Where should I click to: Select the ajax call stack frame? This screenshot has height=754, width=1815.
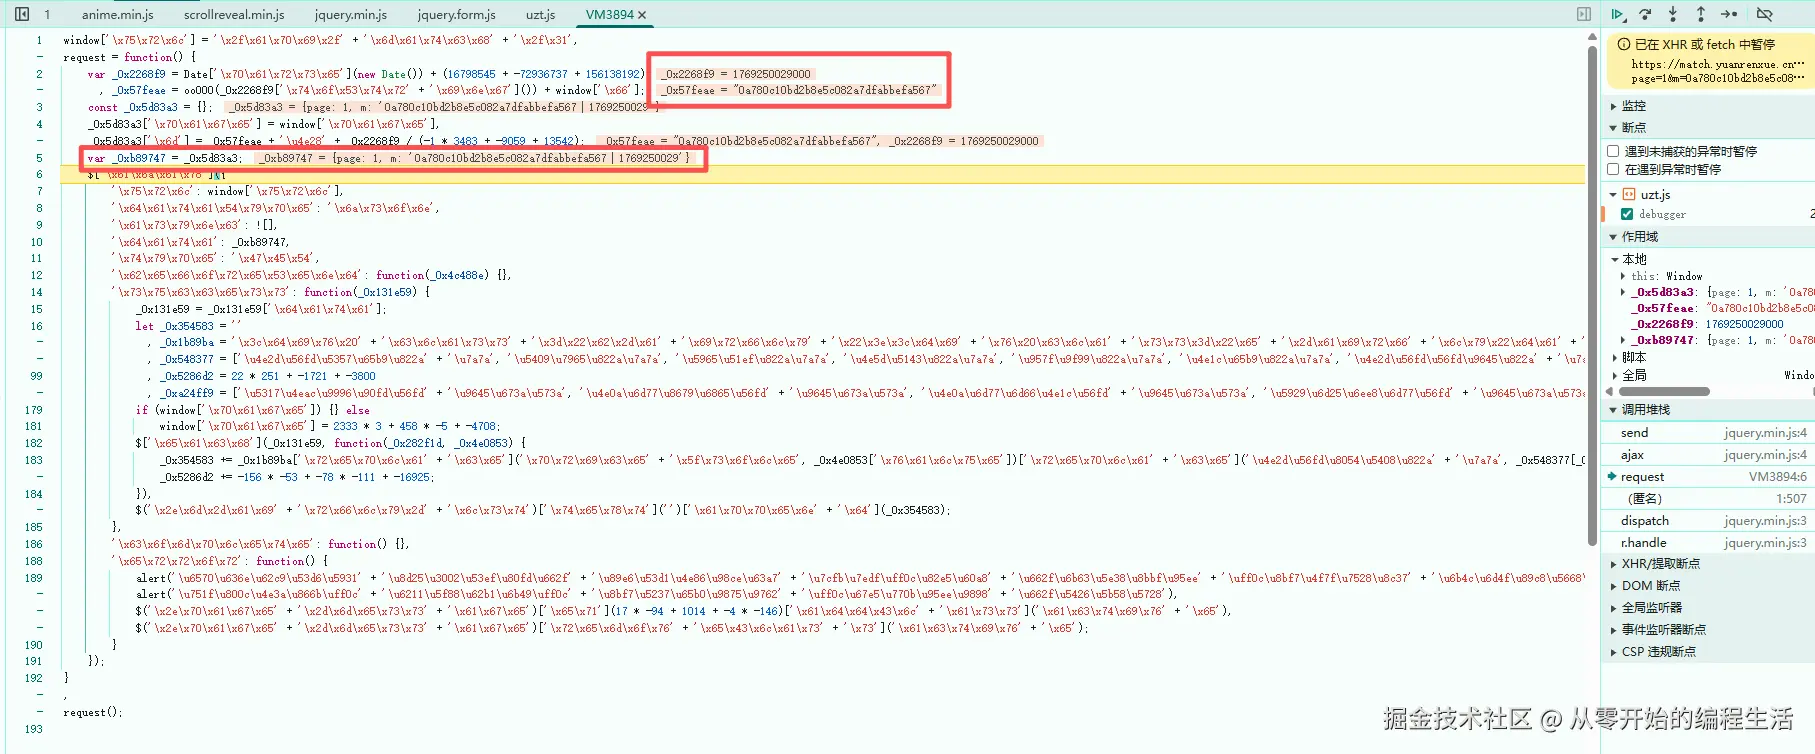[1710, 455]
